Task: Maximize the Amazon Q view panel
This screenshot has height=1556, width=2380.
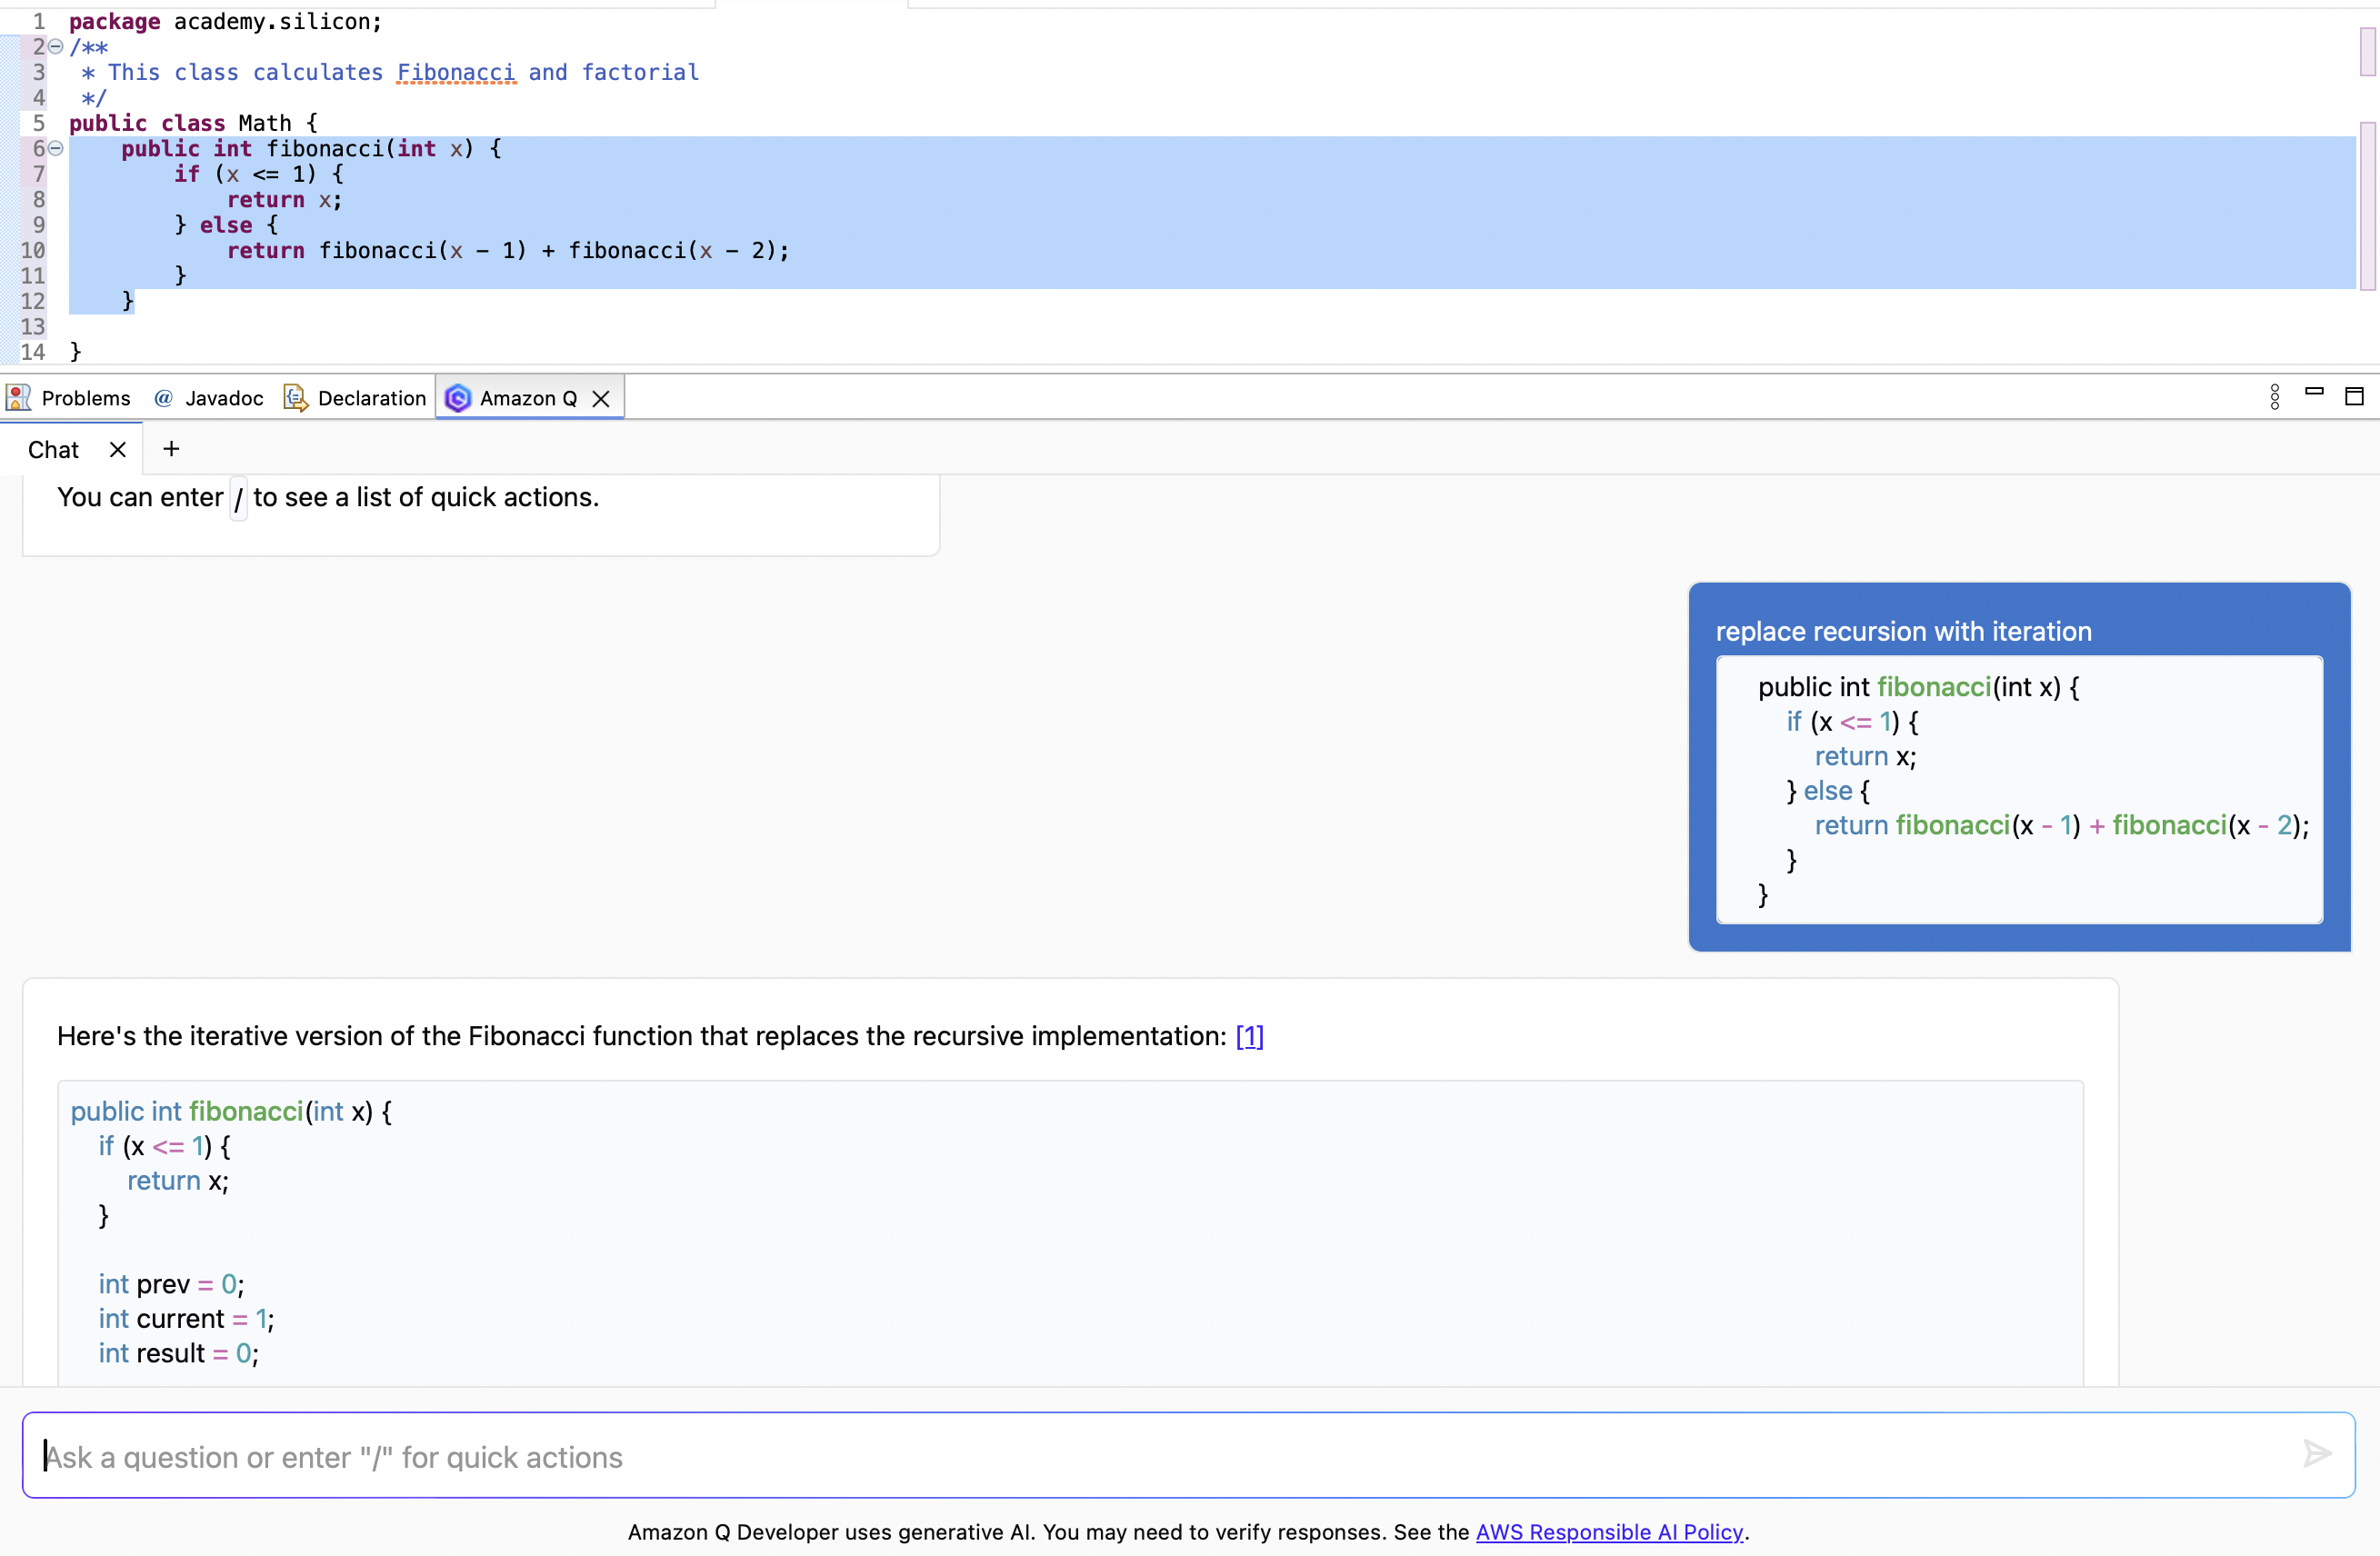Action: coord(2356,395)
